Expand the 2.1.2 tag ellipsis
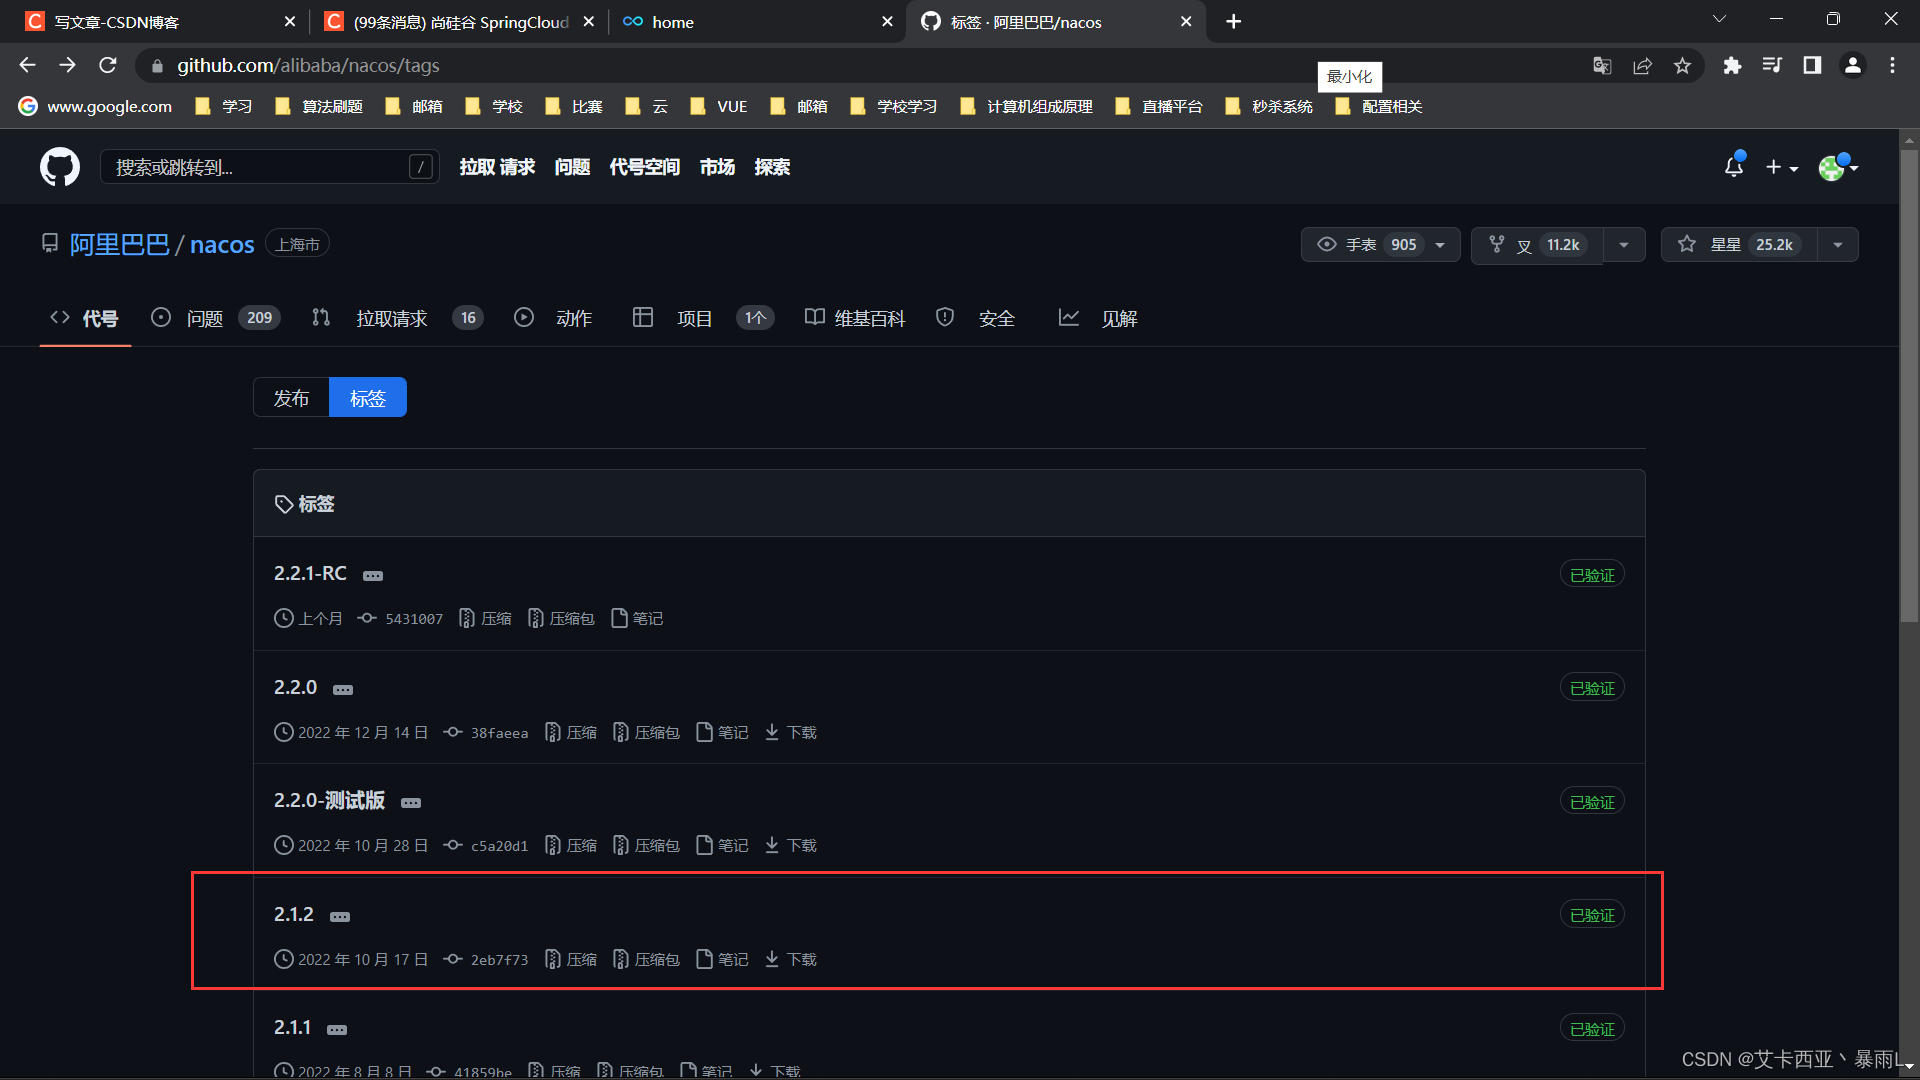Viewport: 1920px width, 1080px height. [340, 917]
